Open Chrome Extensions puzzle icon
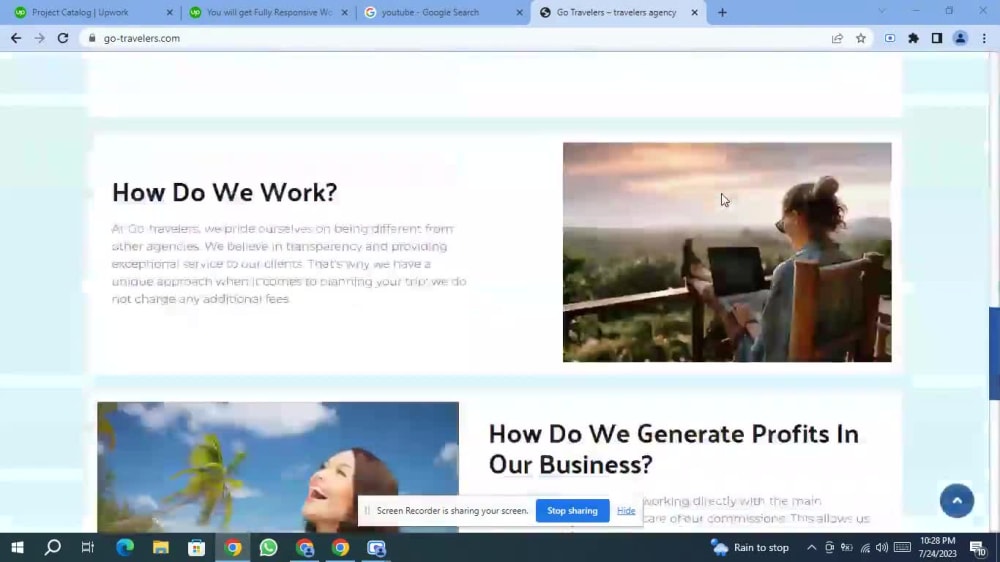The image size is (1000, 562). (x=913, y=38)
